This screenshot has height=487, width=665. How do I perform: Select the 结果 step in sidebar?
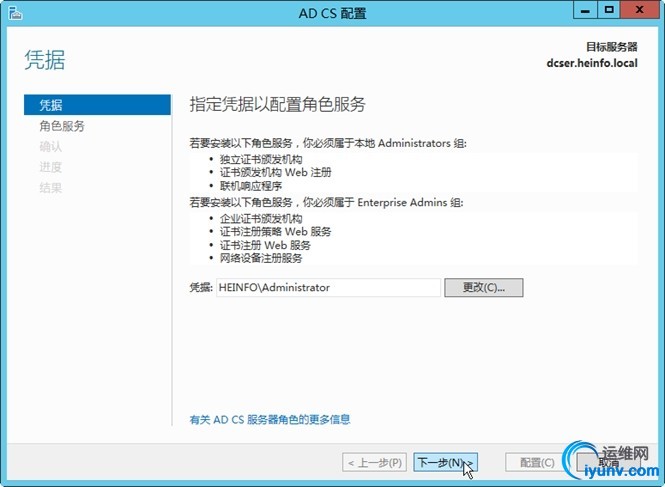pyautogui.click(x=50, y=188)
